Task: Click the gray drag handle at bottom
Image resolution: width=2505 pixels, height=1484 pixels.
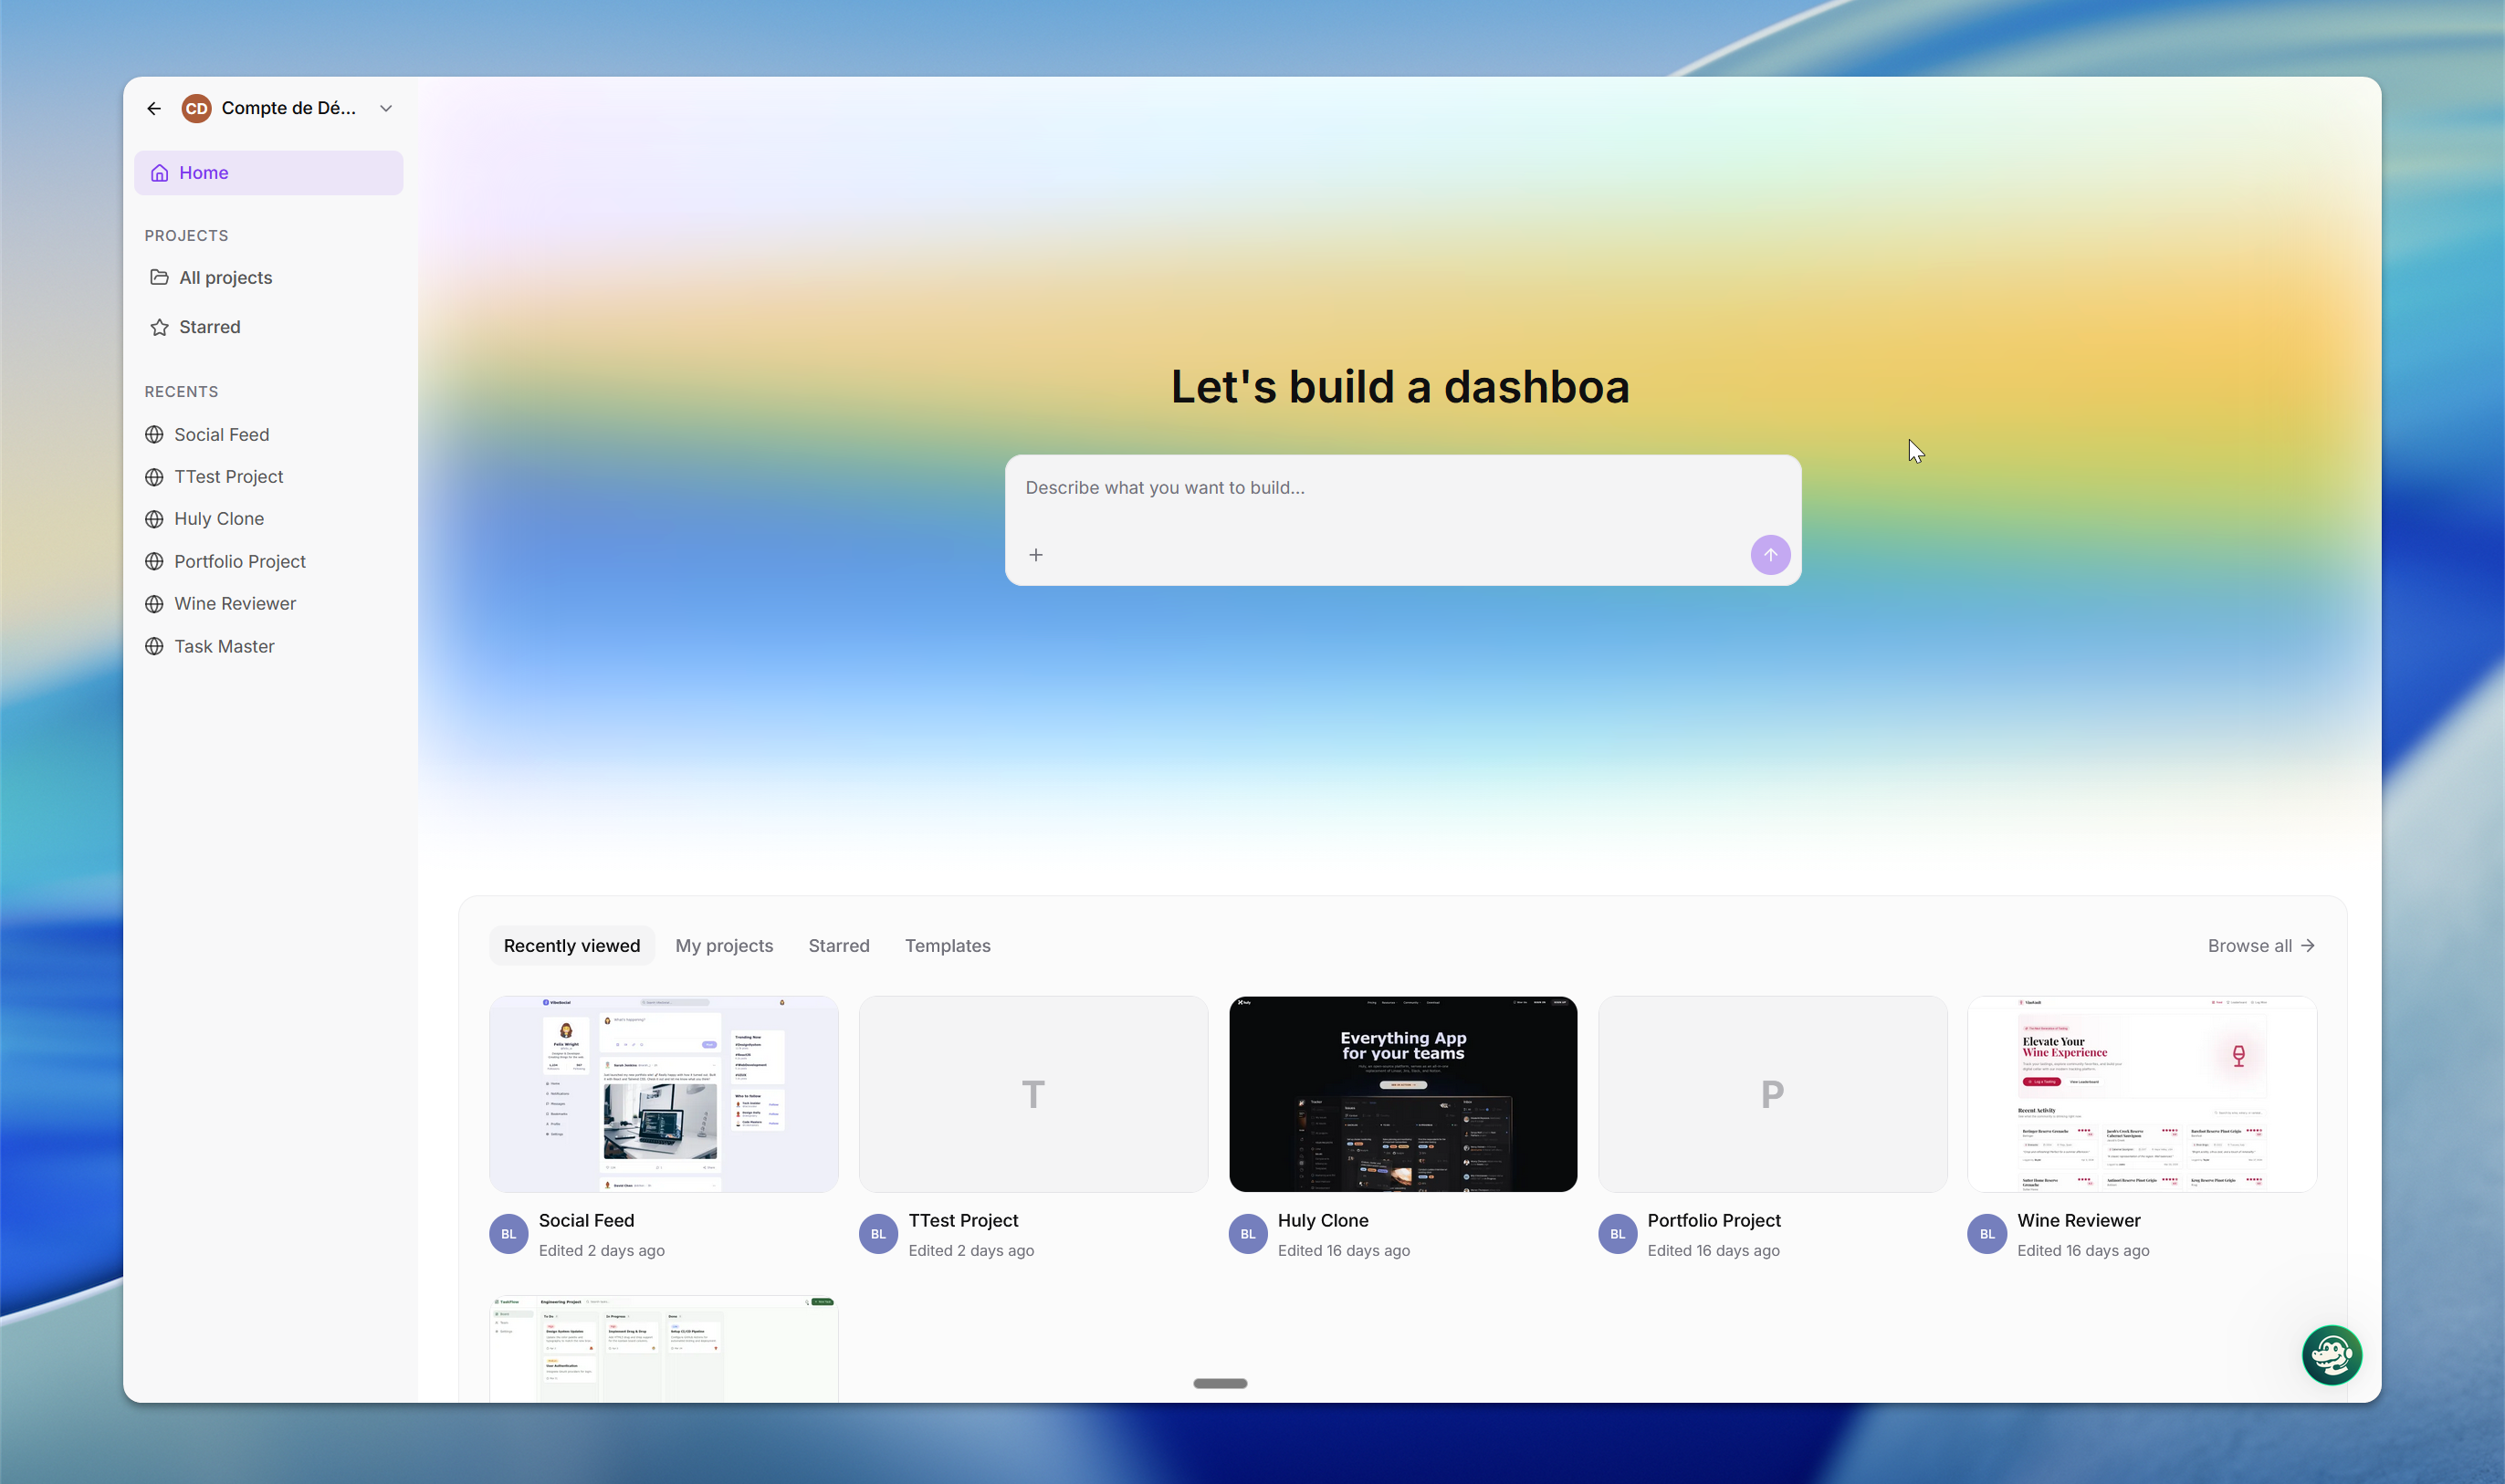Action: 1220,1384
